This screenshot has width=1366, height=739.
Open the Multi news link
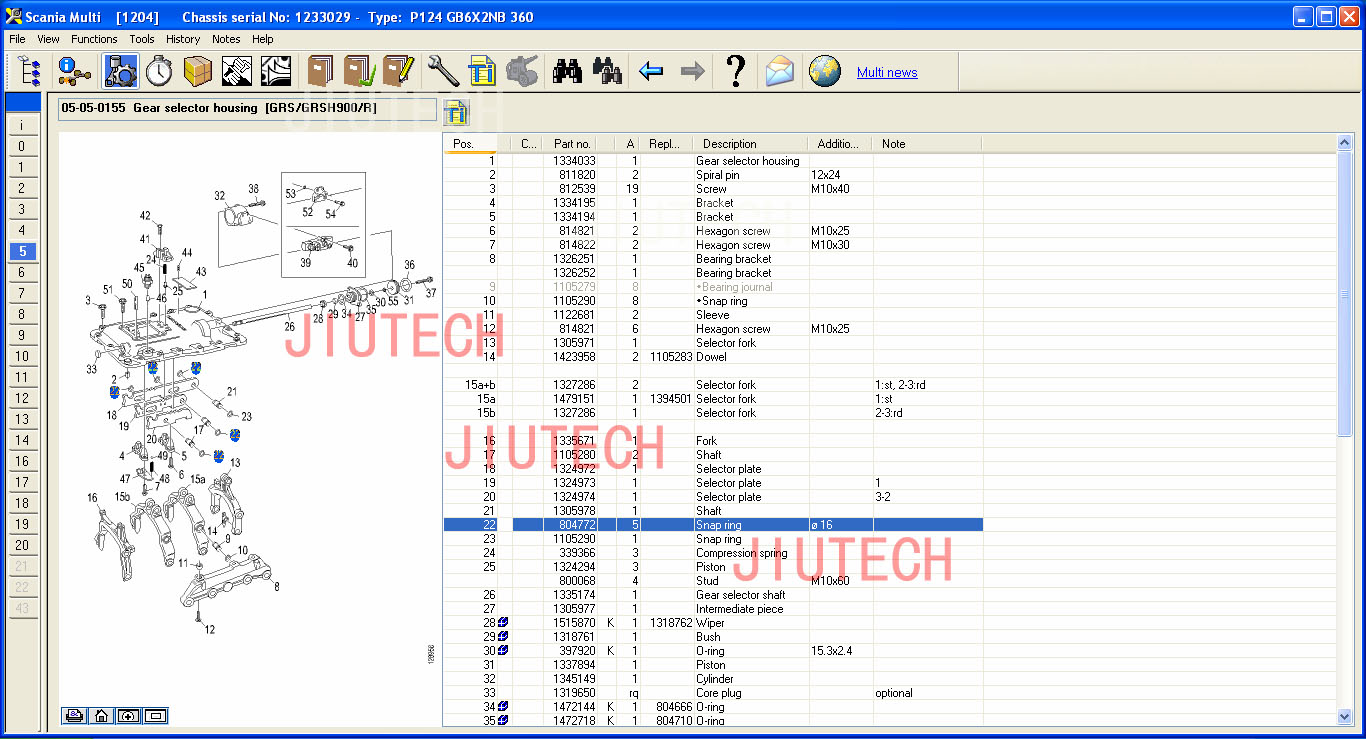[887, 72]
